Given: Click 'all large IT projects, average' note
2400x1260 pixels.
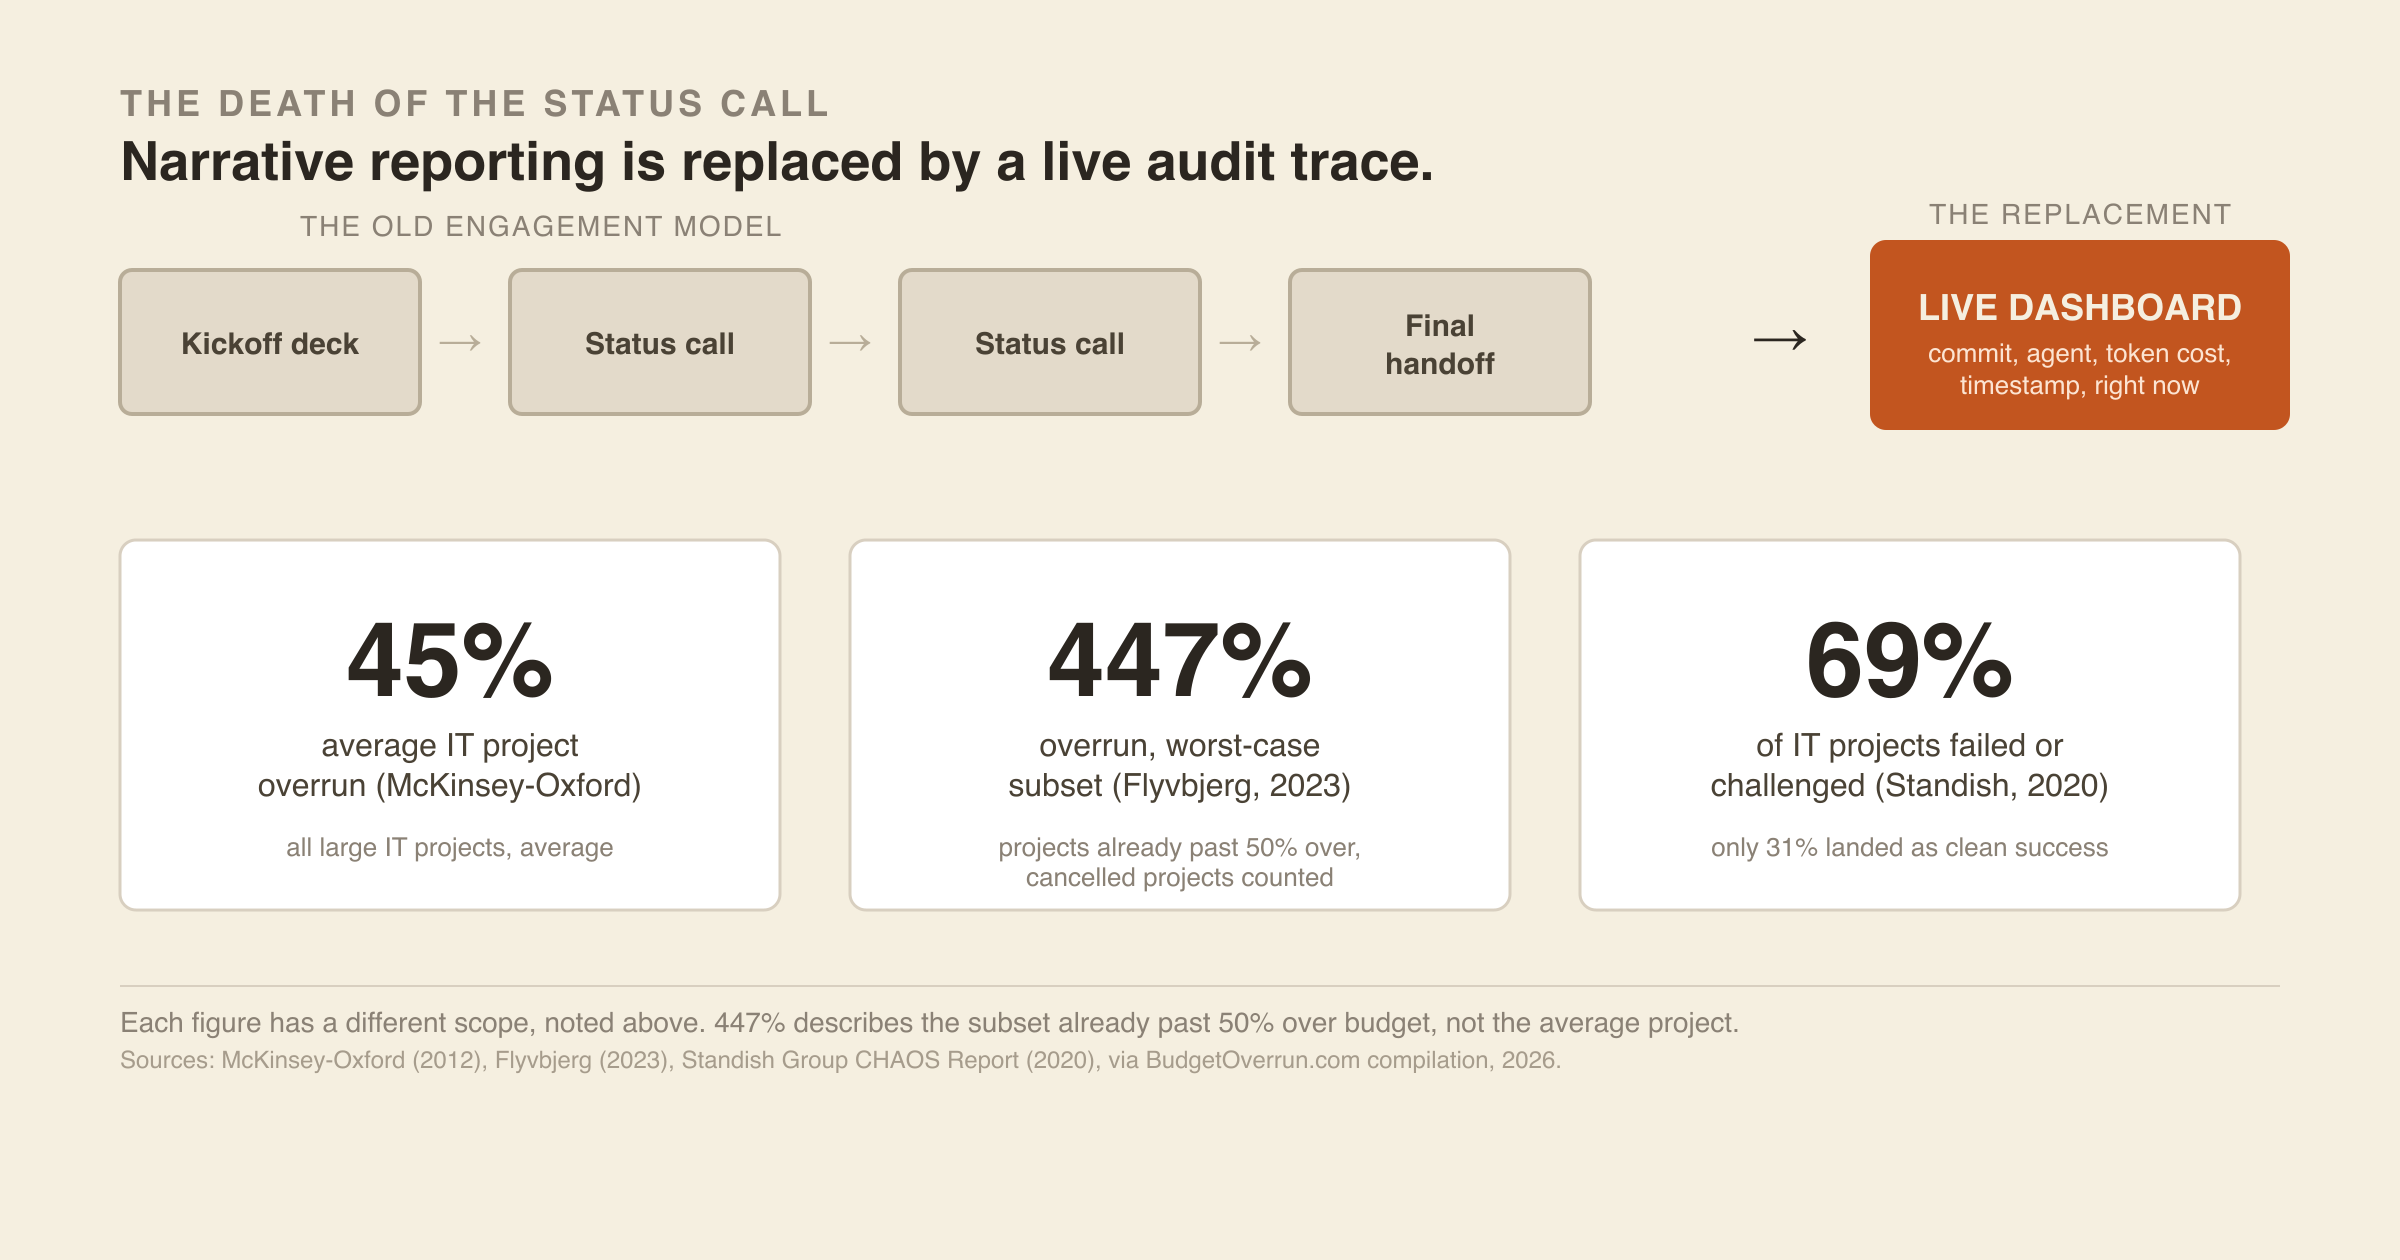Looking at the screenshot, I should point(450,847).
